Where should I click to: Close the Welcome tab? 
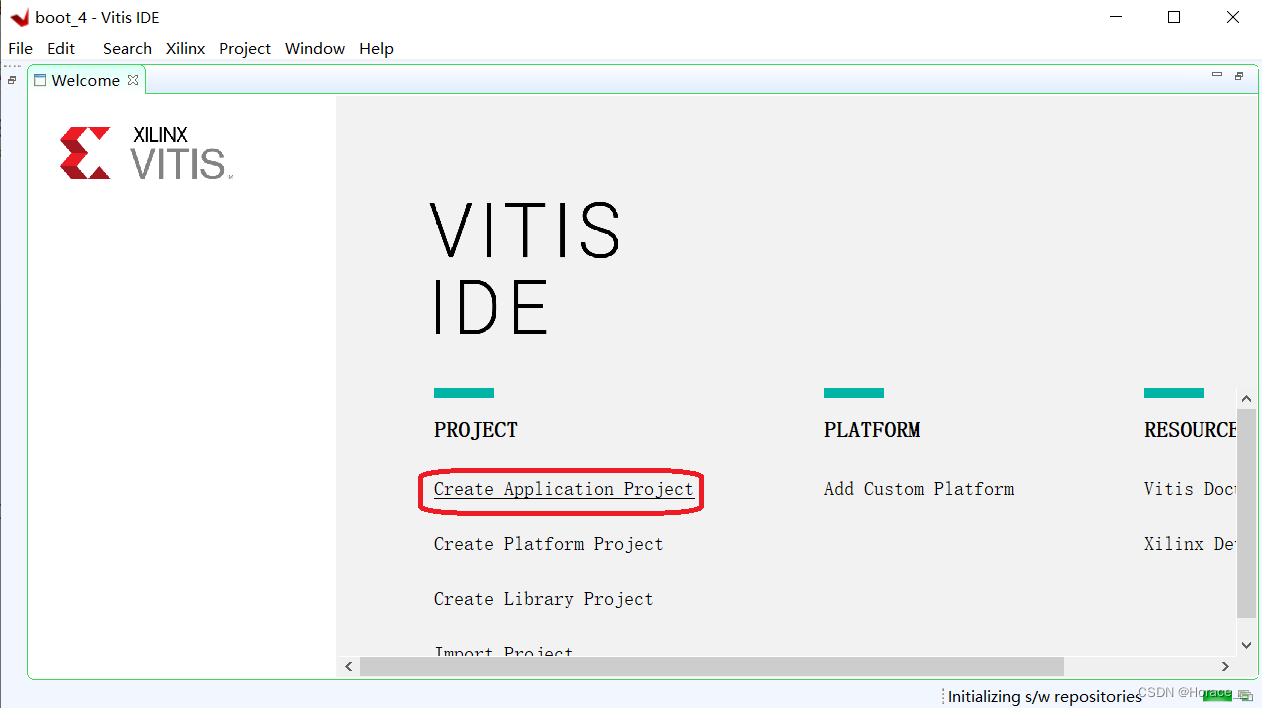(133, 80)
